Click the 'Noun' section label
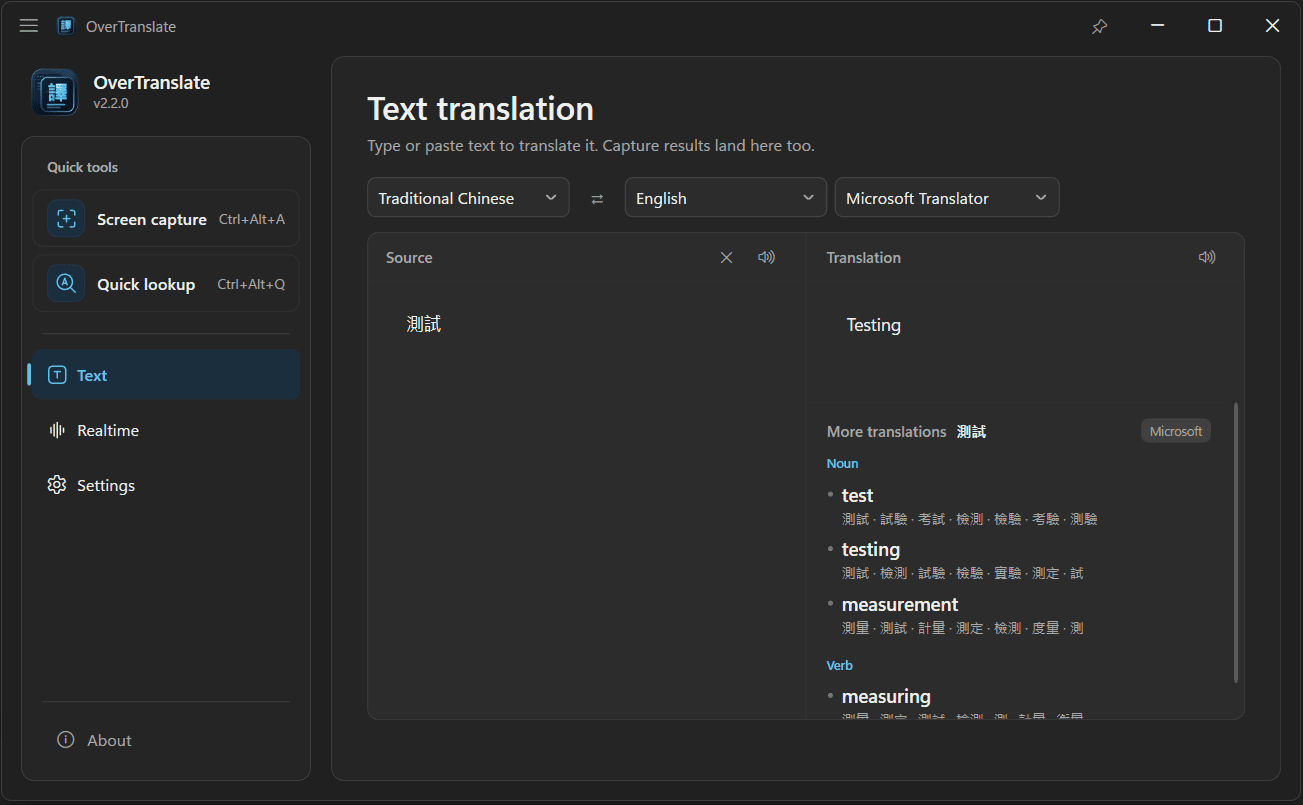The width and height of the screenshot is (1303, 805). coord(842,463)
